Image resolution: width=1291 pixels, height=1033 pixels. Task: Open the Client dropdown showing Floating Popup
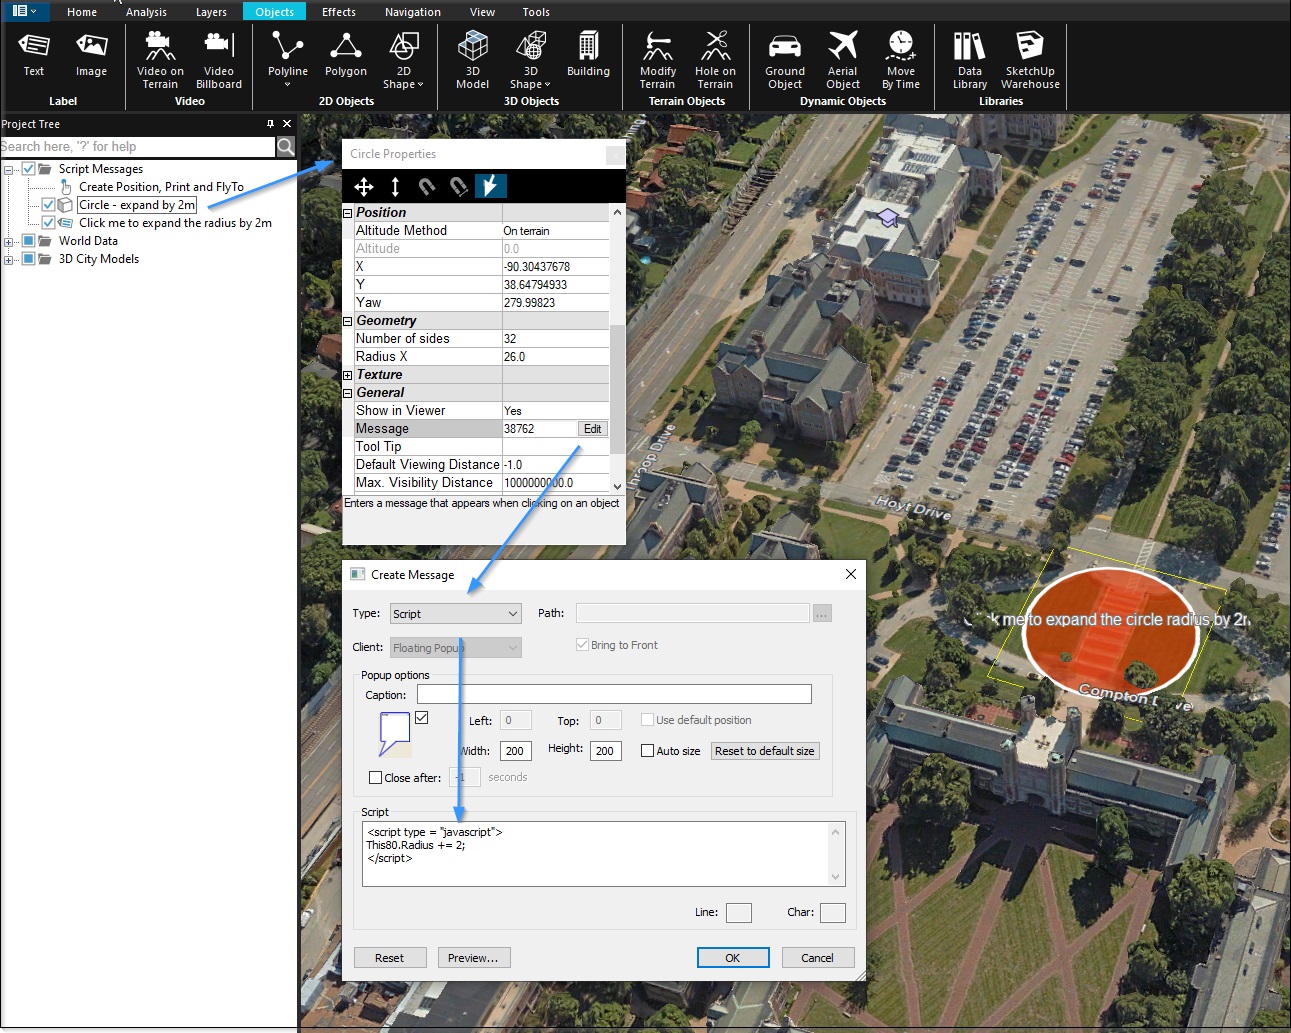pos(456,648)
